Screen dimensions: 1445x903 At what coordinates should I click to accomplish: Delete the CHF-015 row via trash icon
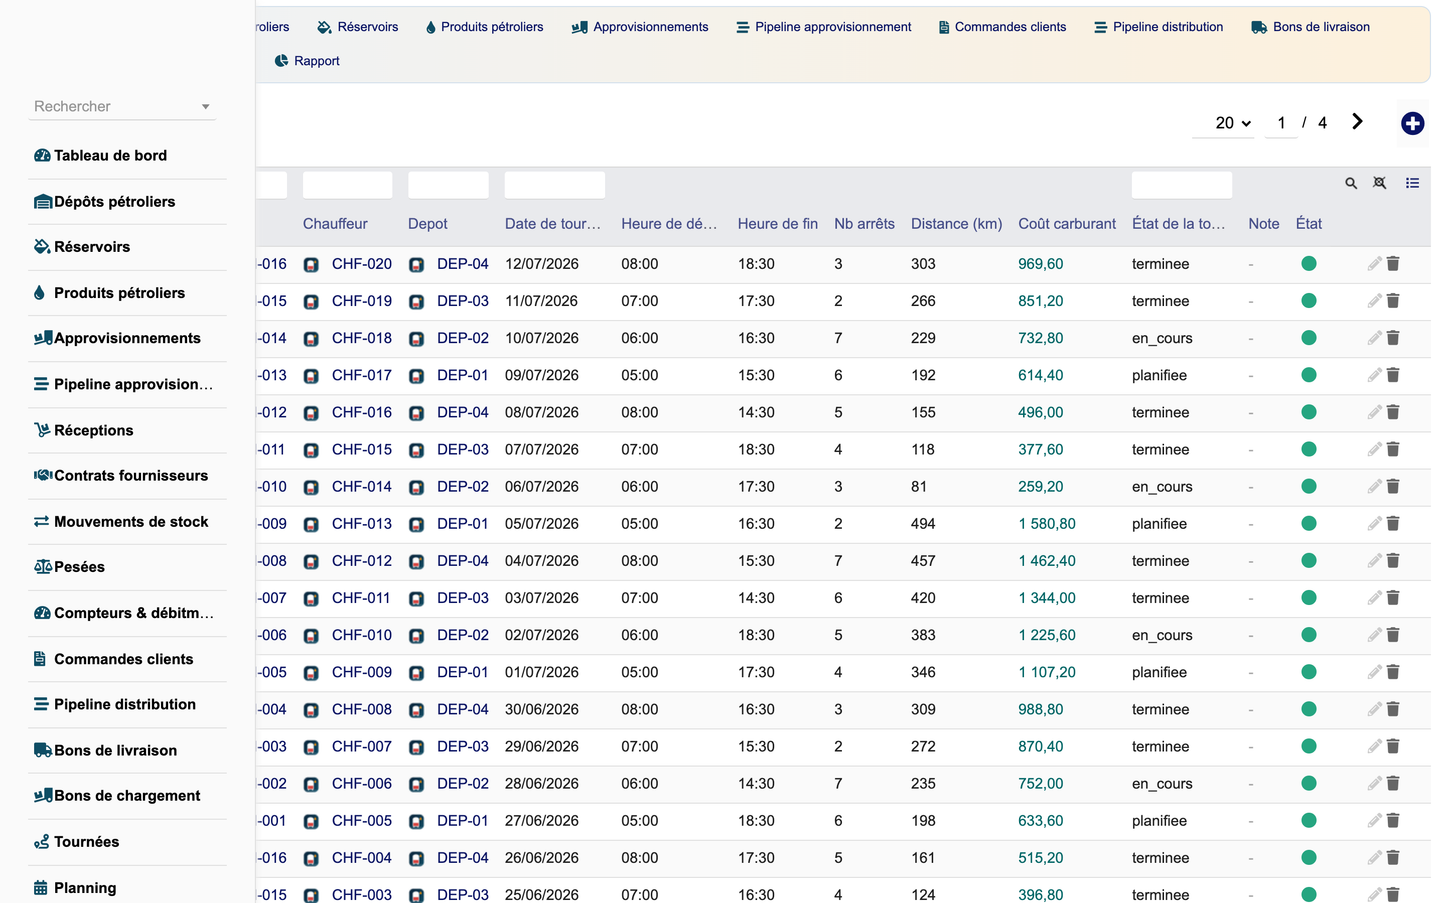(1393, 449)
